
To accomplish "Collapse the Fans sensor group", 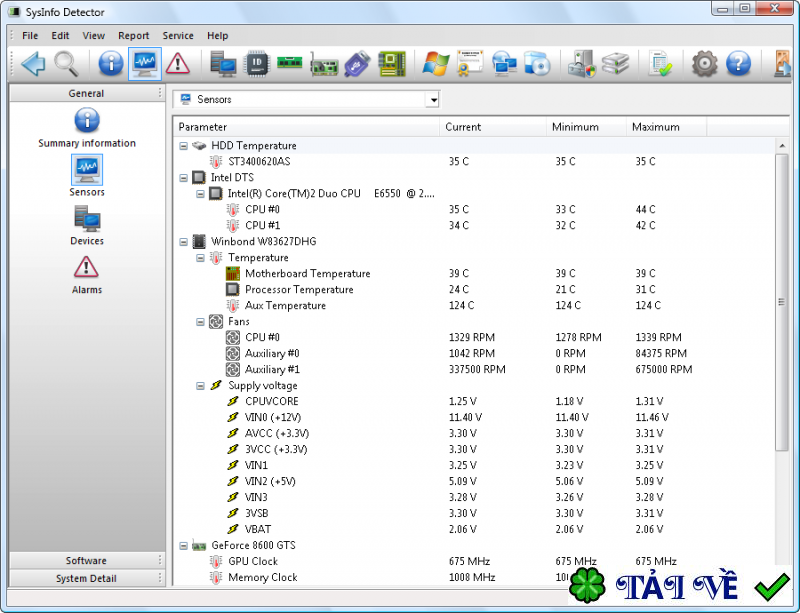I will coord(201,322).
